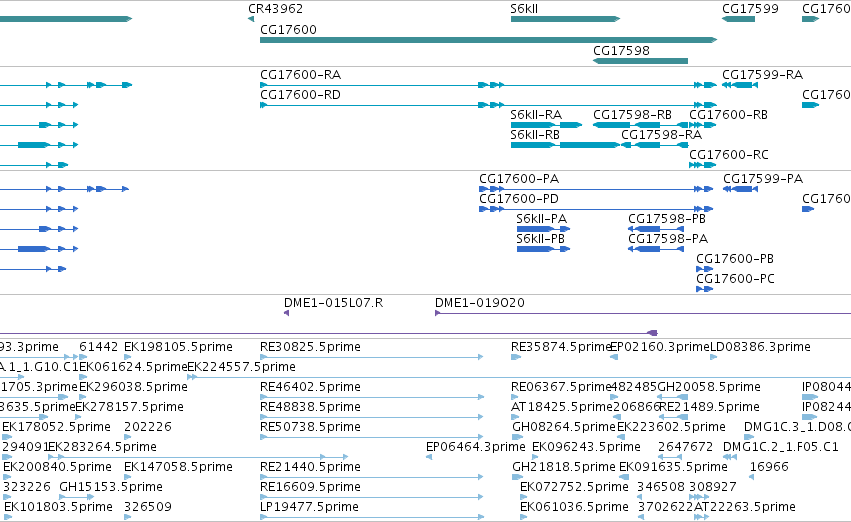The height and width of the screenshot is (522, 851).
Task: Select the DME1-019O20 clone label
Action: (480, 303)
